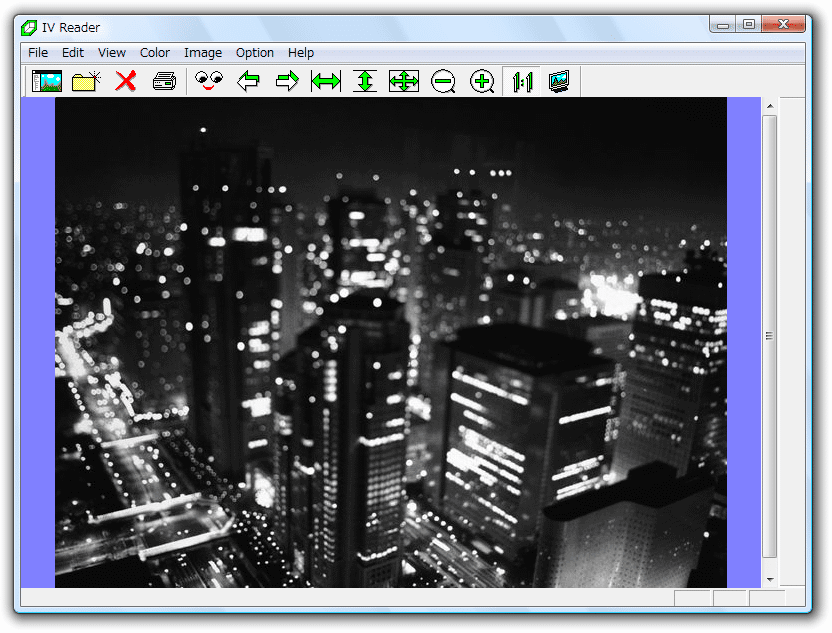Open the Help menu

click(x=301, y=53)
